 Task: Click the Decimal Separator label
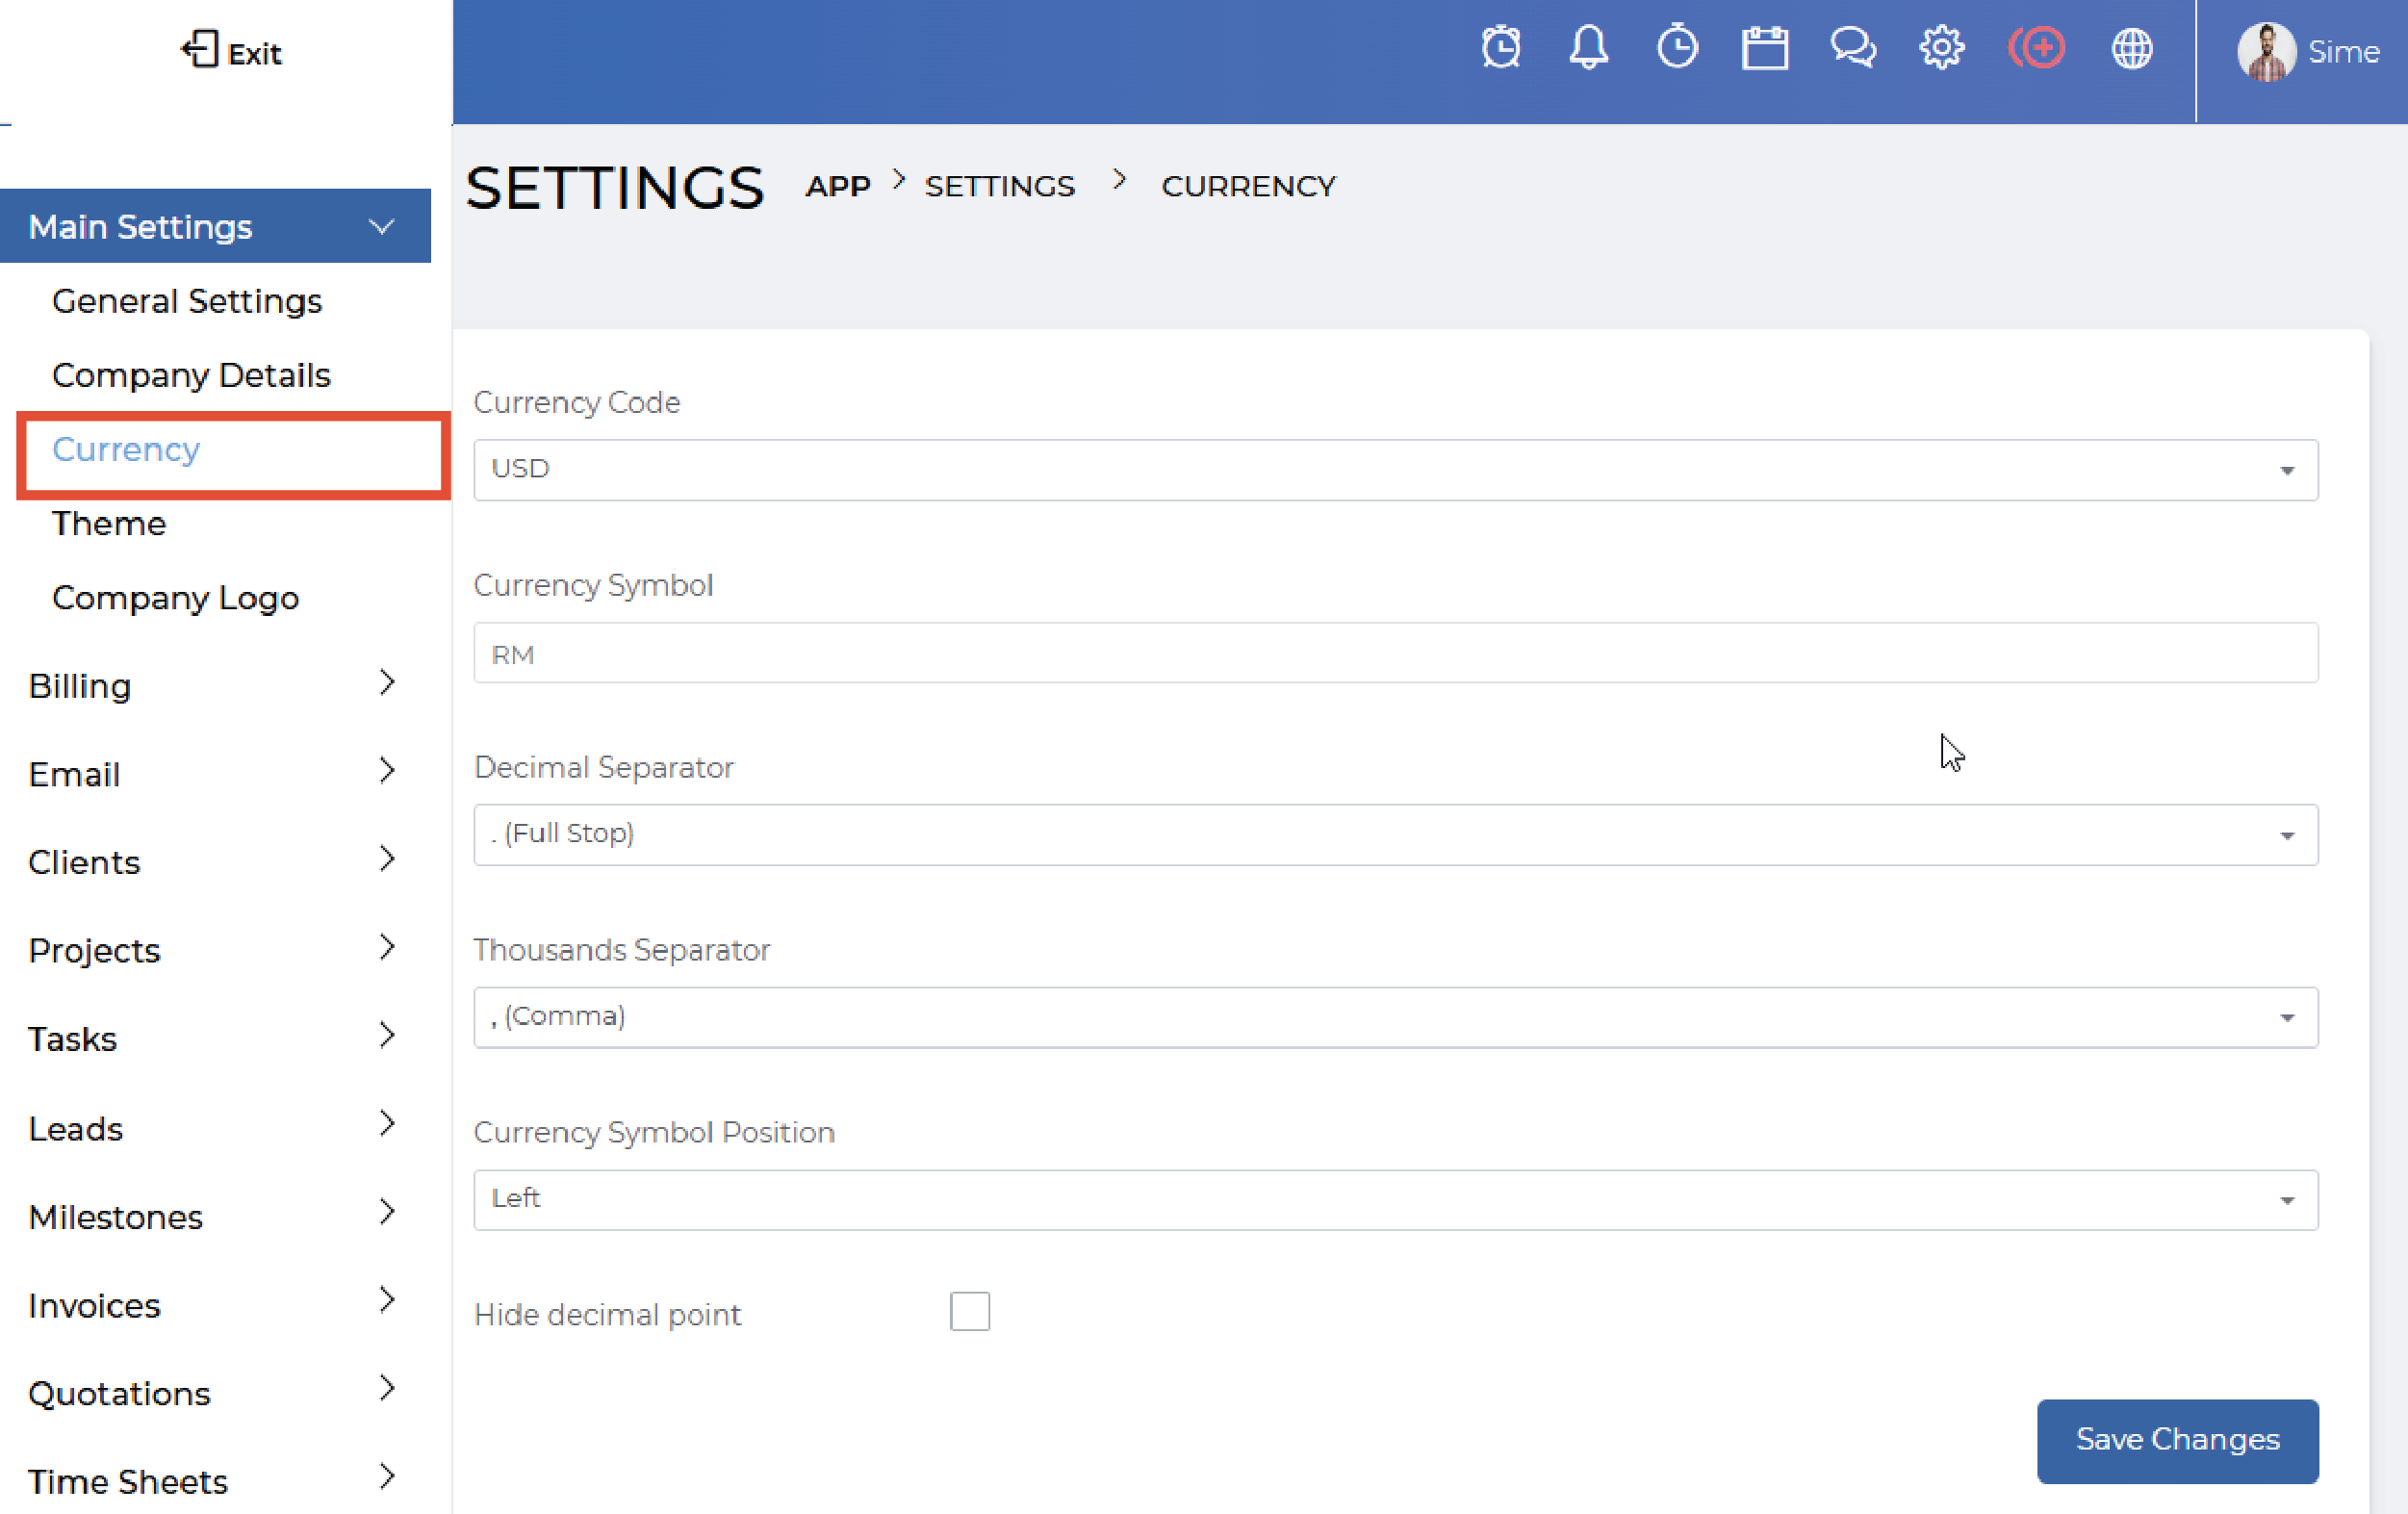(603, 767)
